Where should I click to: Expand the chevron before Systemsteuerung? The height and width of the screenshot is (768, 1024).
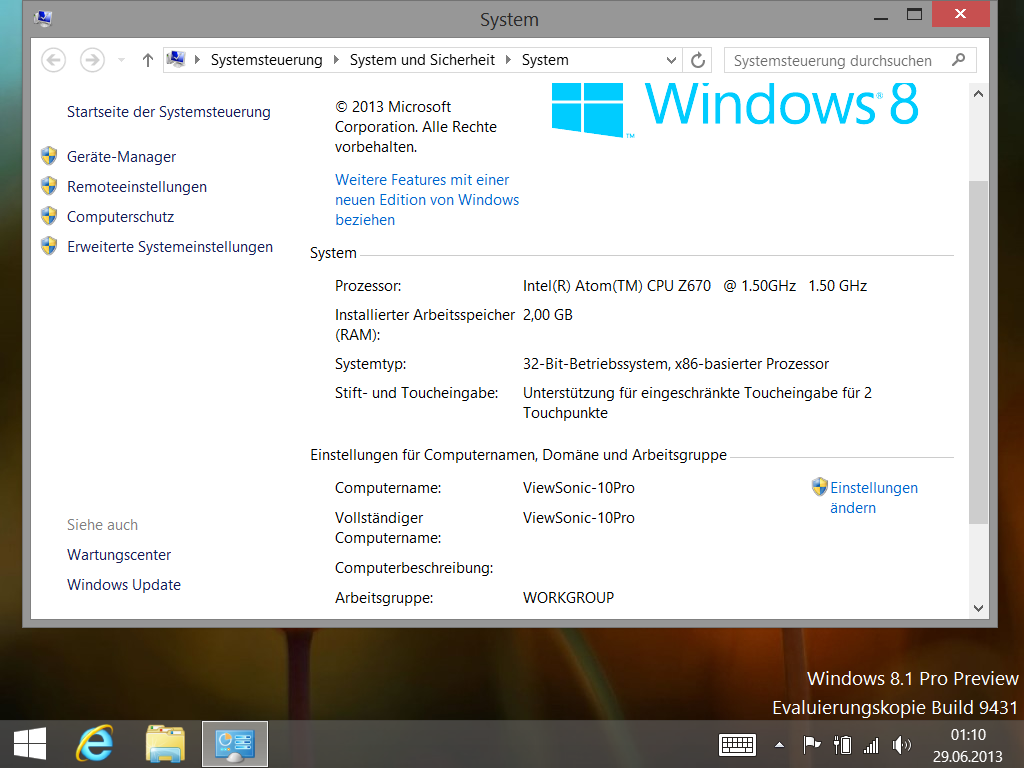click(x=197, y=60)
